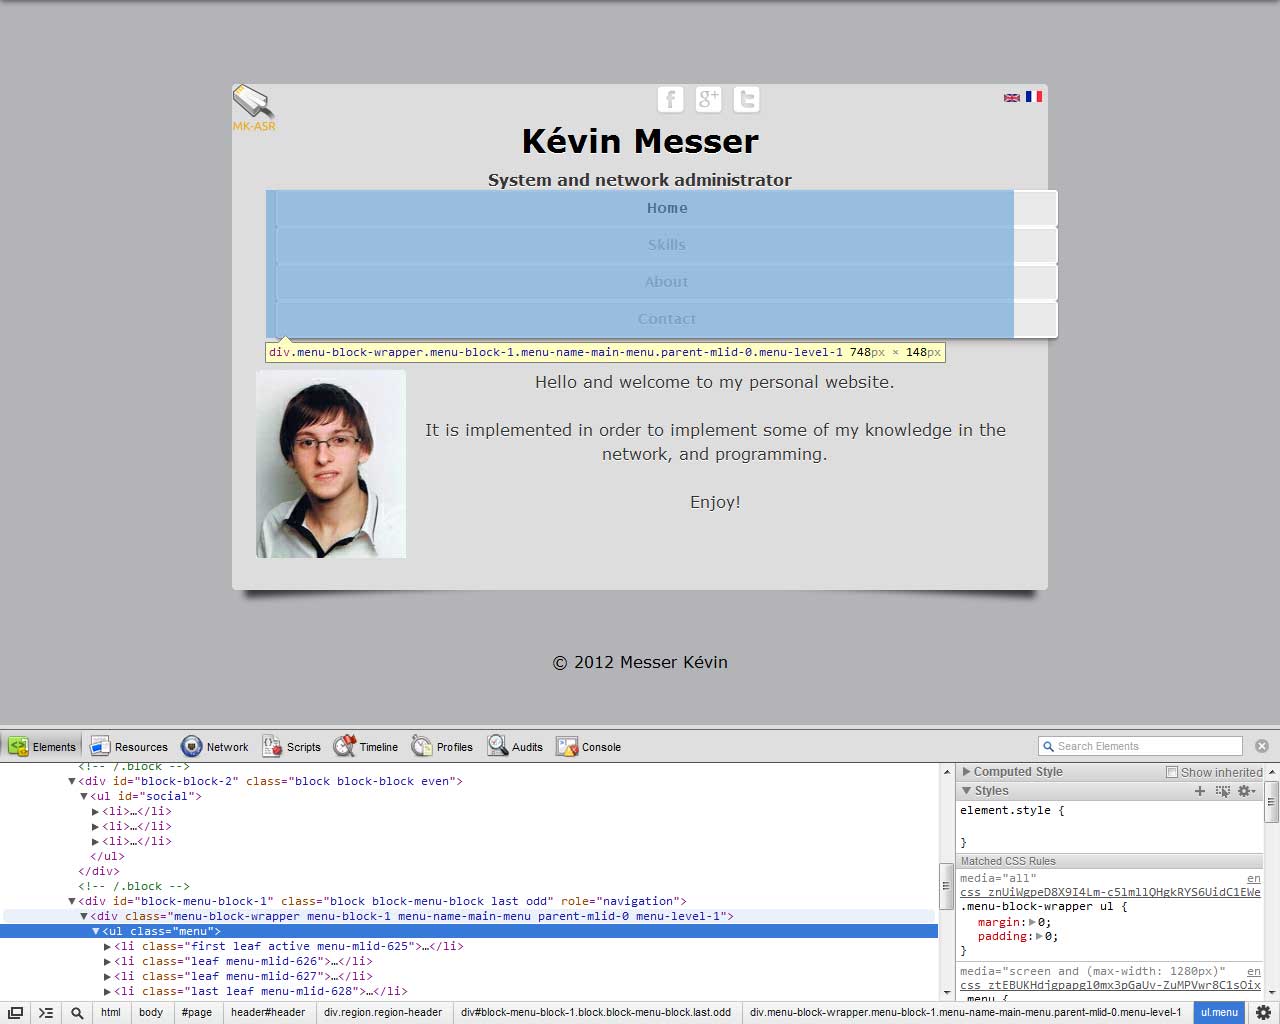The height and width of the screenshot is (1024, 1280).
Task: Open css_znUiWgpeD8X9I4Lm stylesheet link
Action: pyautogui.click(x=1110, y=892)
